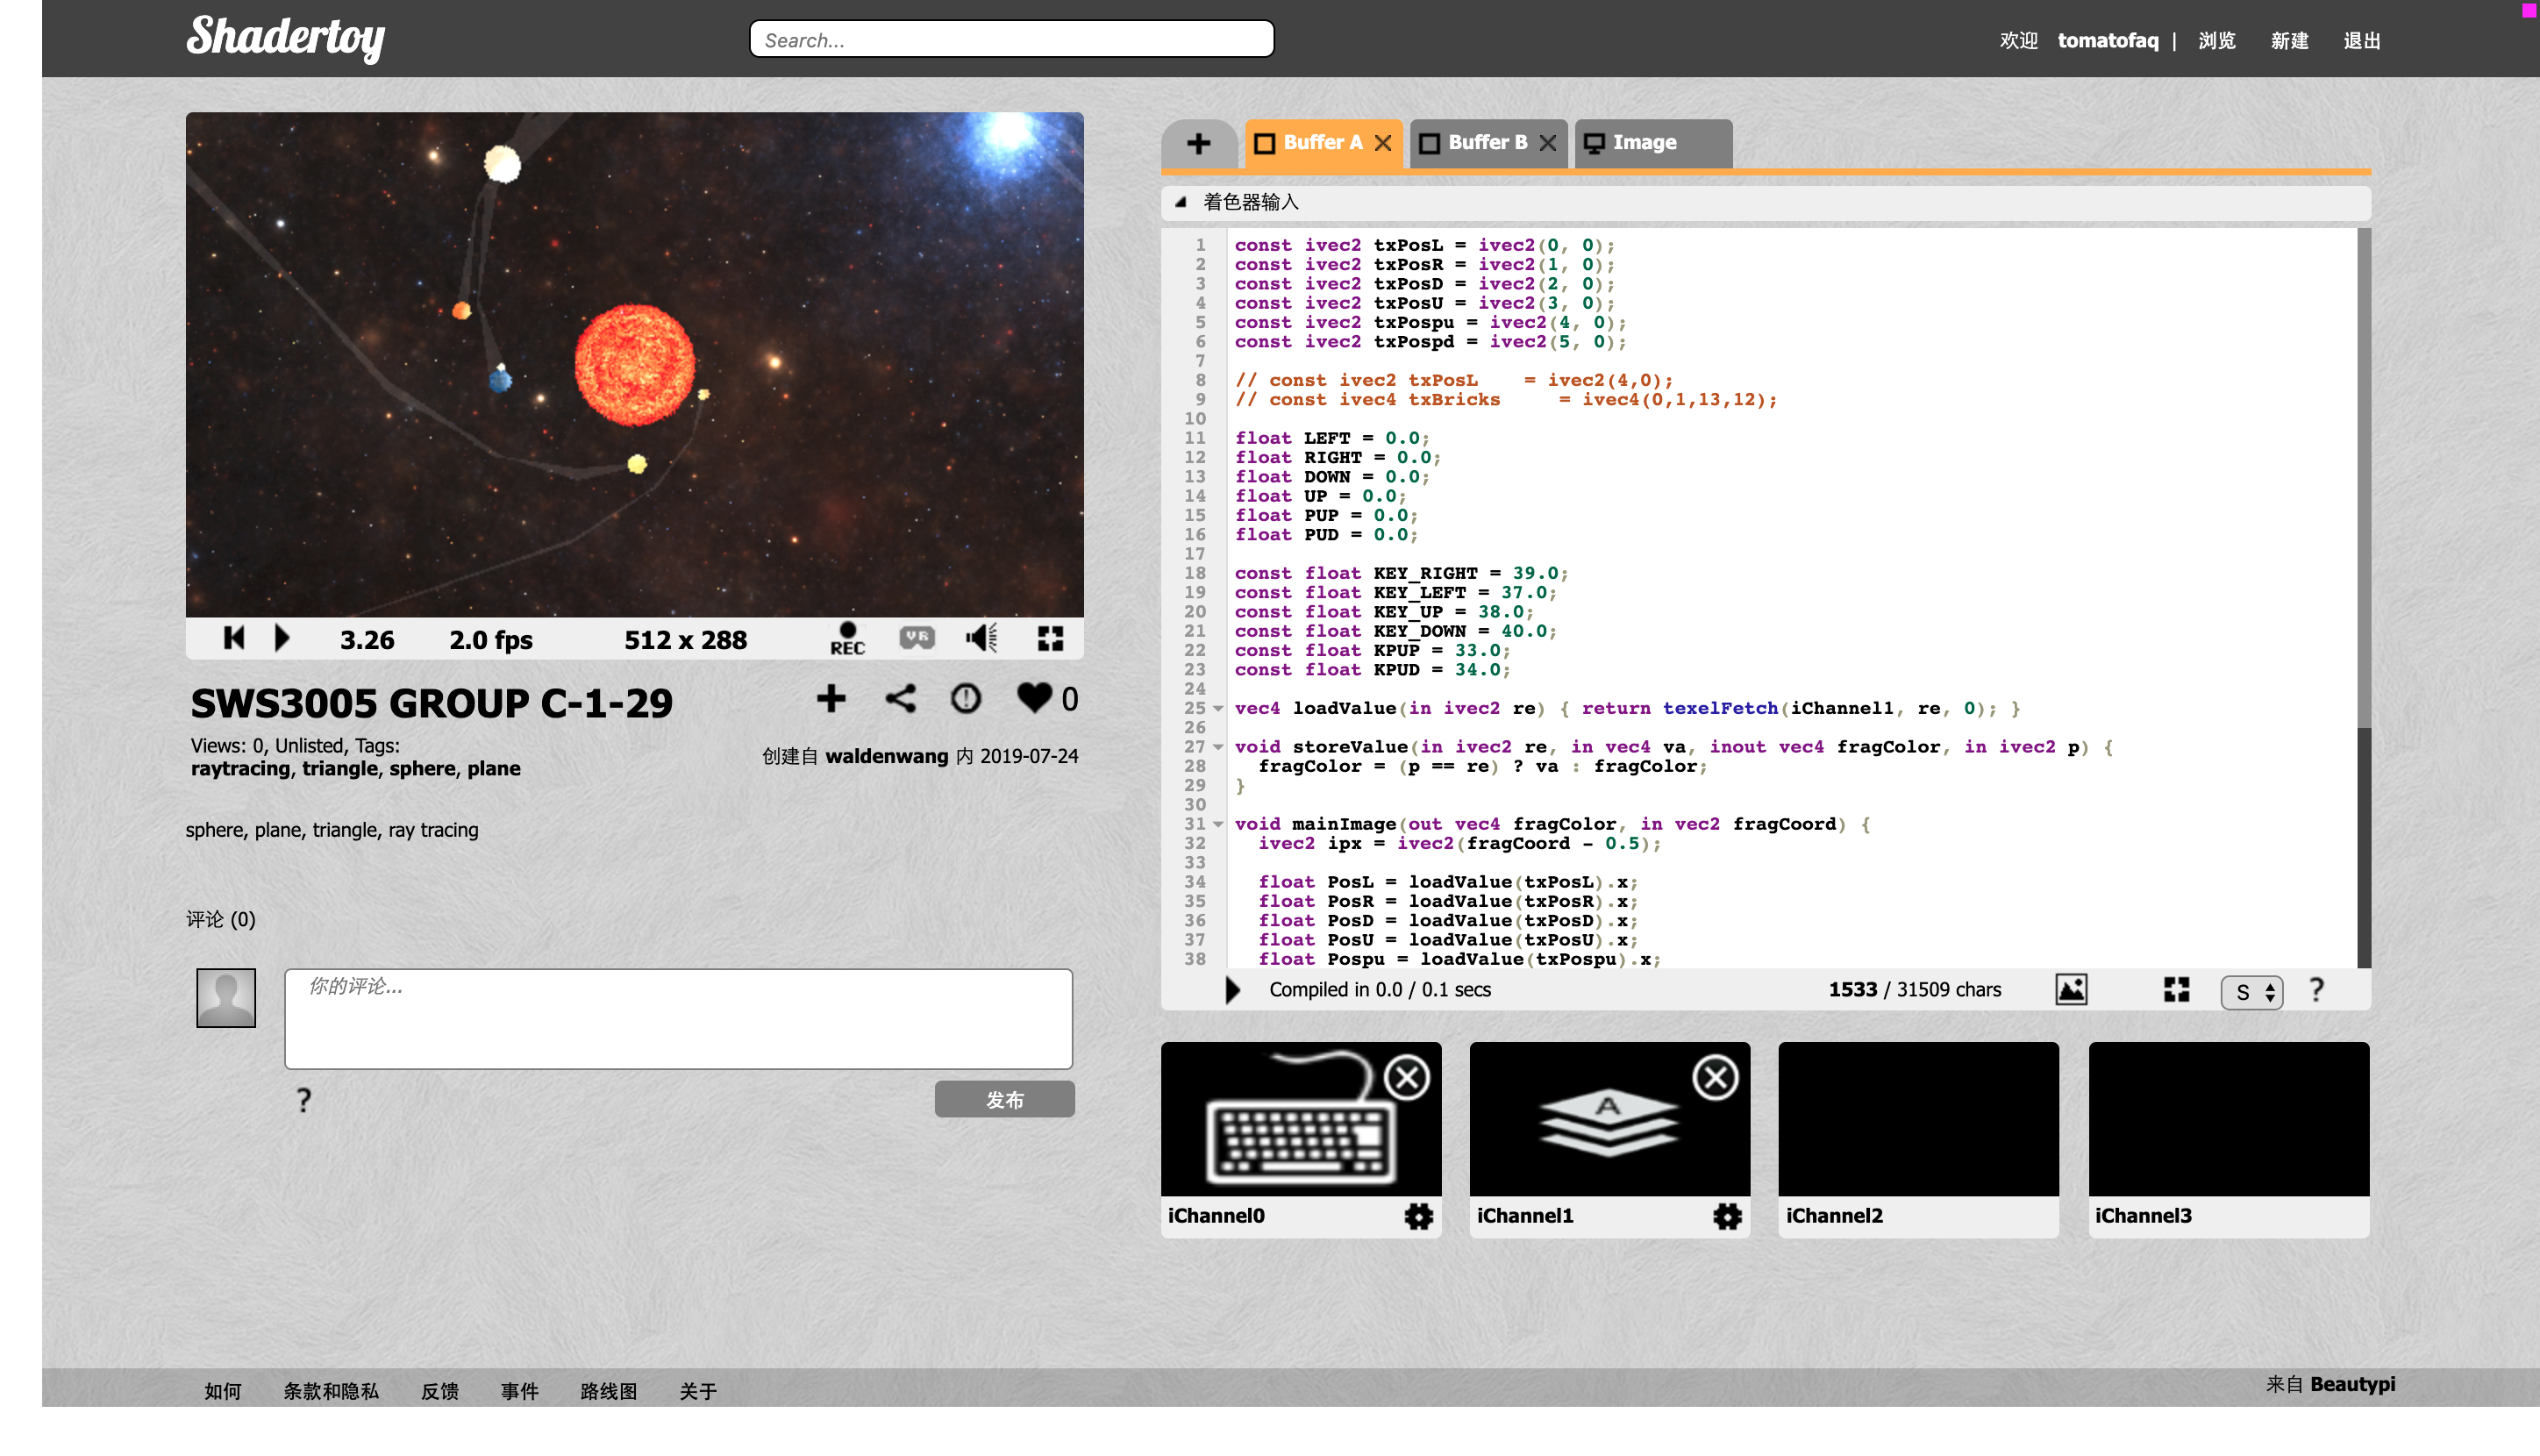Select the iChannel1 Buffer A thumbnail

[1610, 1119]
